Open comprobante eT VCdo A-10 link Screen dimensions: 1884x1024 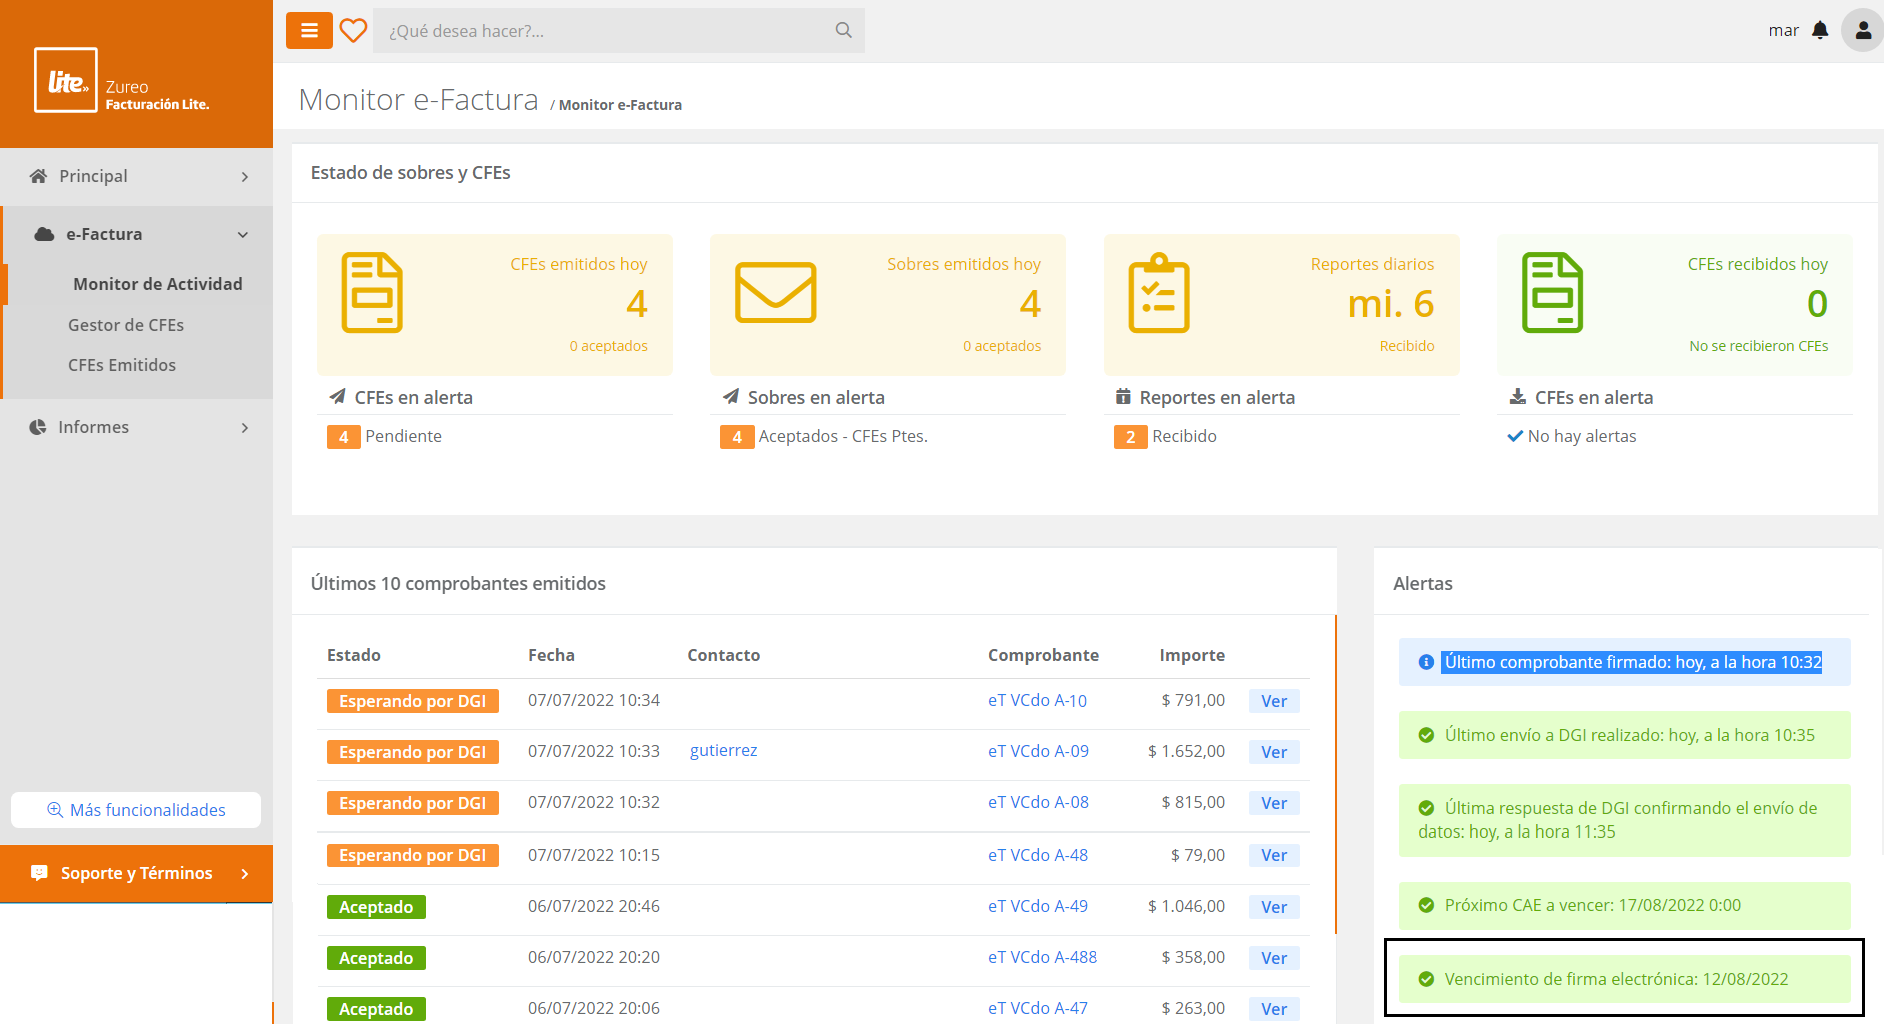(x=1037, y=701)
